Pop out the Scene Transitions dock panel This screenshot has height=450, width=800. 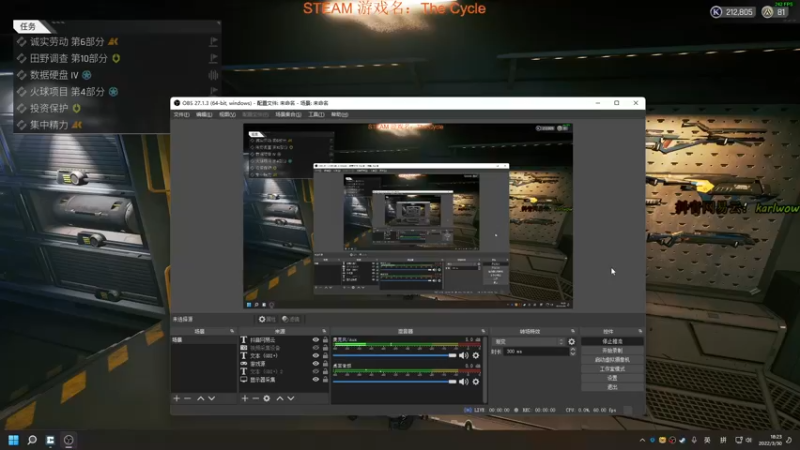[x=572, y=332]
